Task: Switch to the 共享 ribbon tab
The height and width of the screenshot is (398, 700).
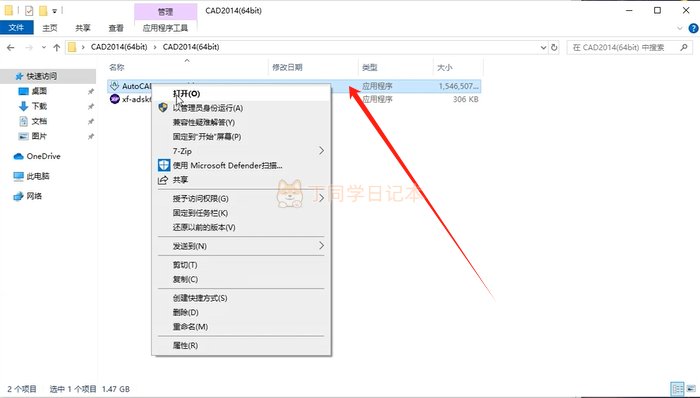Action: 83,28
